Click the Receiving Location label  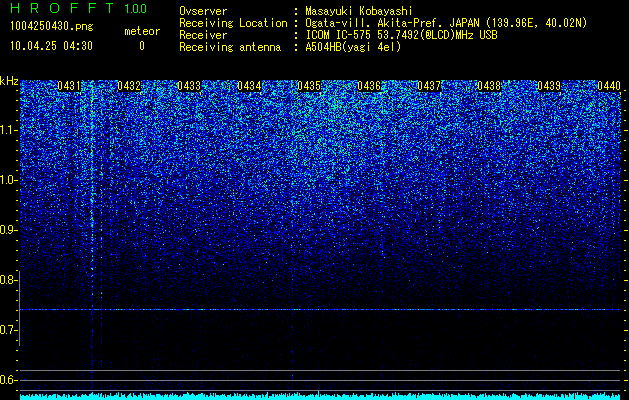coord(233,23)
